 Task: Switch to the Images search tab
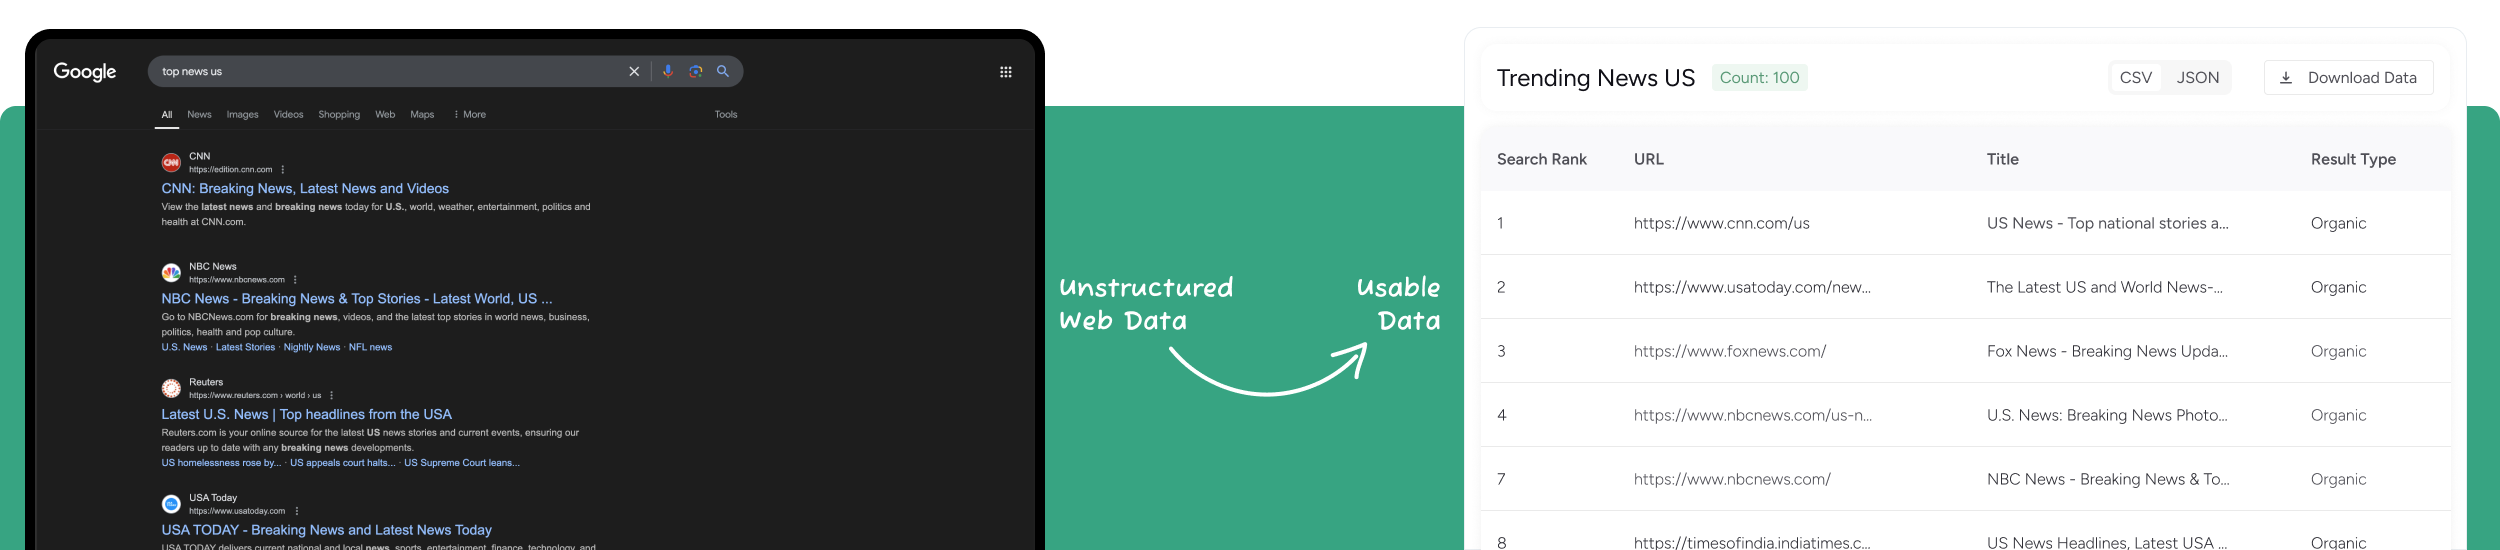pos(242,115)
